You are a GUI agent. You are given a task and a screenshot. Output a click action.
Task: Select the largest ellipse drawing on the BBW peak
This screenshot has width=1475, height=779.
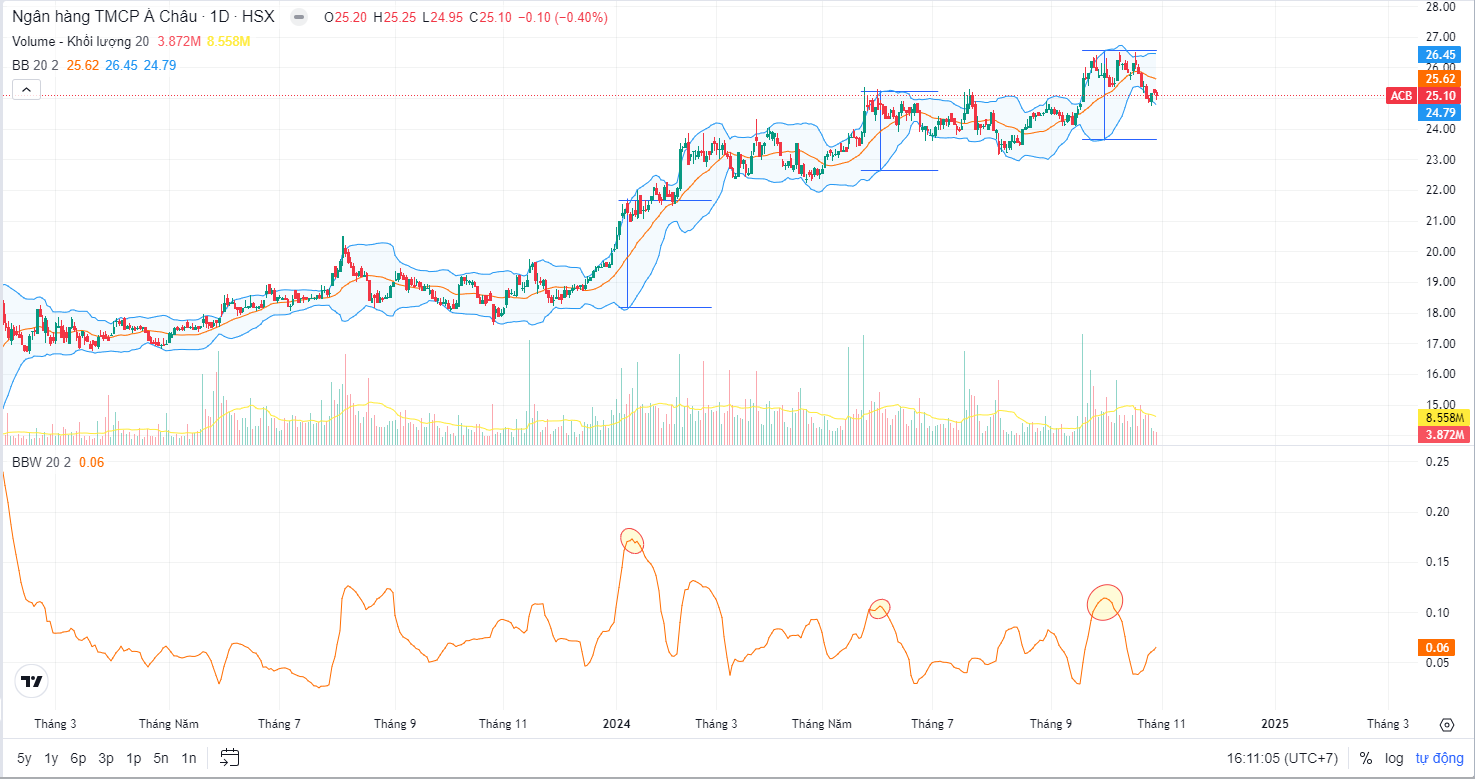(x=1105, y=602)
